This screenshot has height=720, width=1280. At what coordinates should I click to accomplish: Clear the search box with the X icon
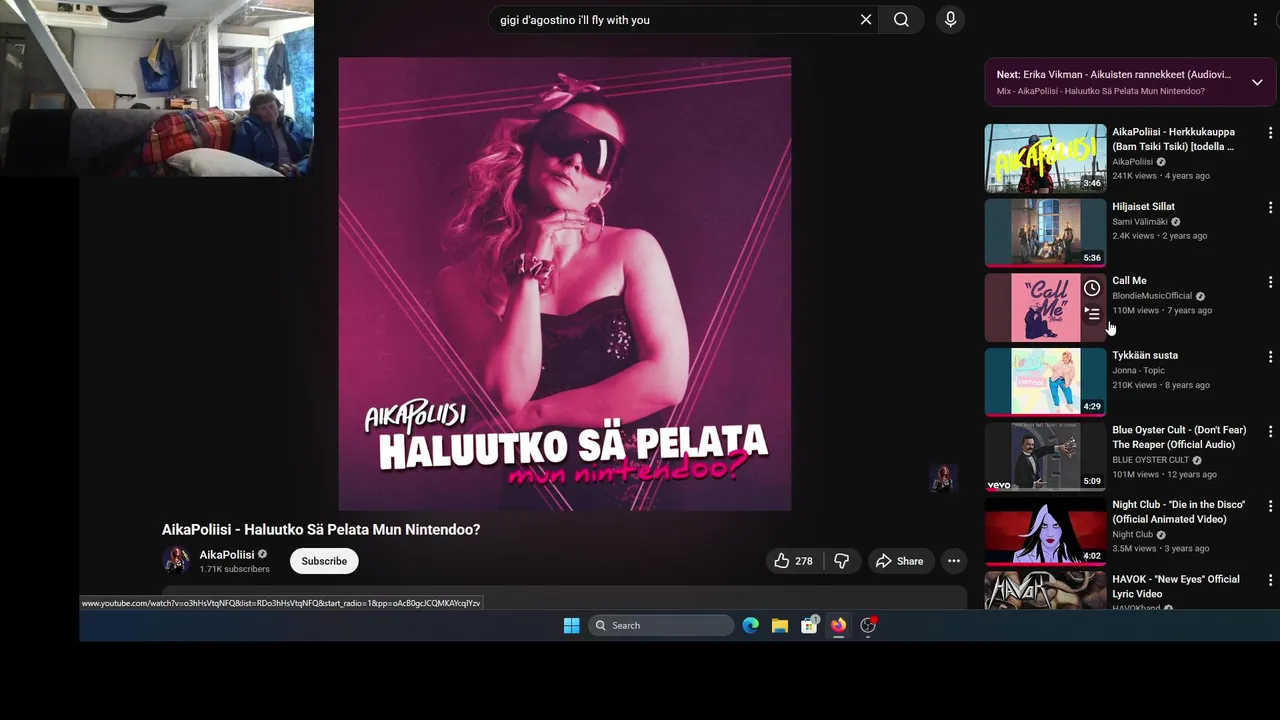tap(866, 20)
